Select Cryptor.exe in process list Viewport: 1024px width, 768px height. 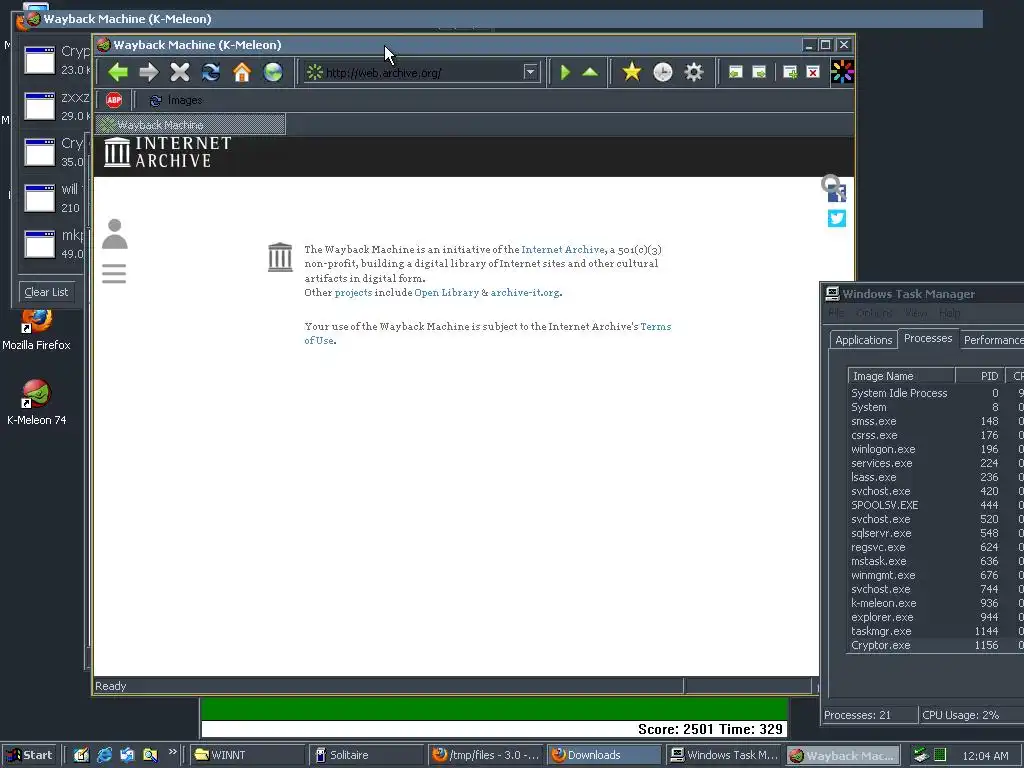935,645
